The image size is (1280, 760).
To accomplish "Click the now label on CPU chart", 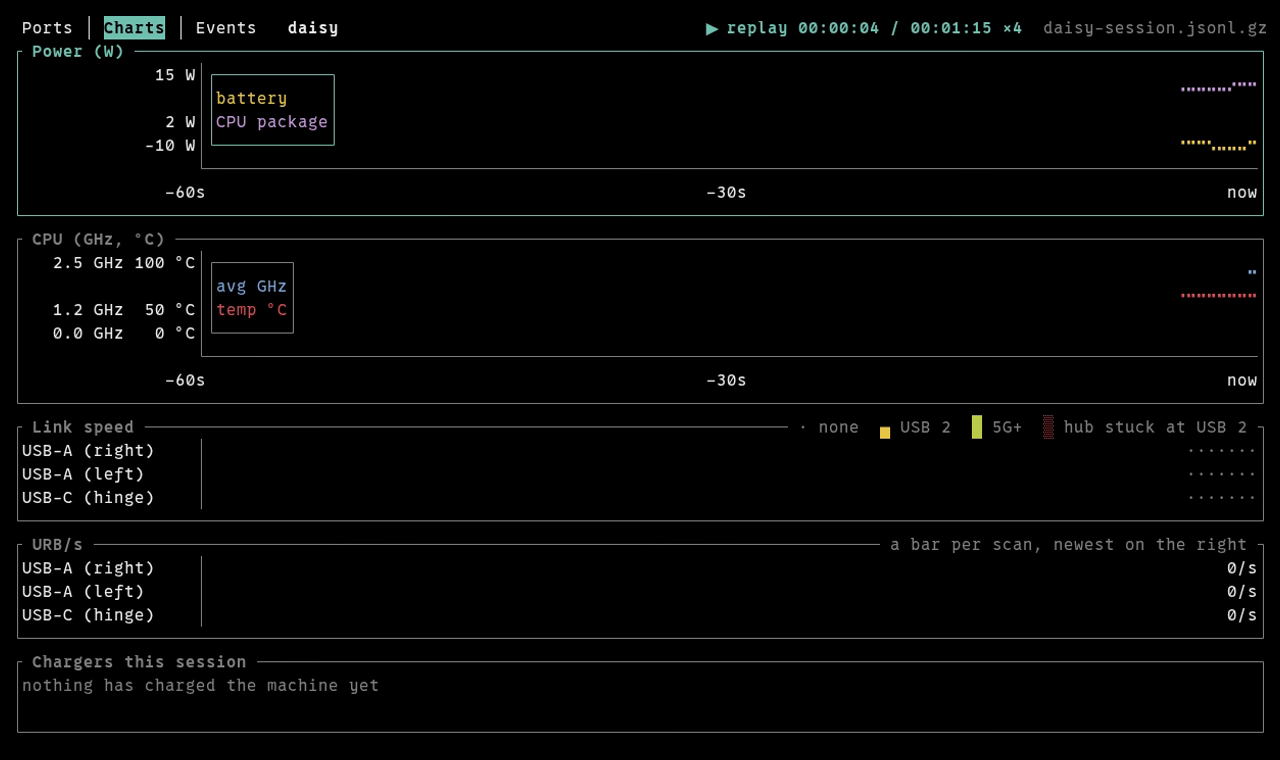I will [x=1242, y=380].
